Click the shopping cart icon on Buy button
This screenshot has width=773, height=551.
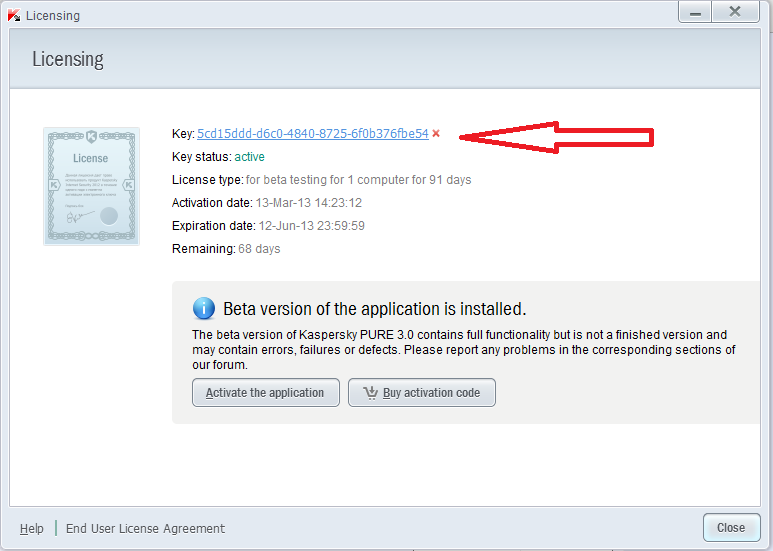371,392
